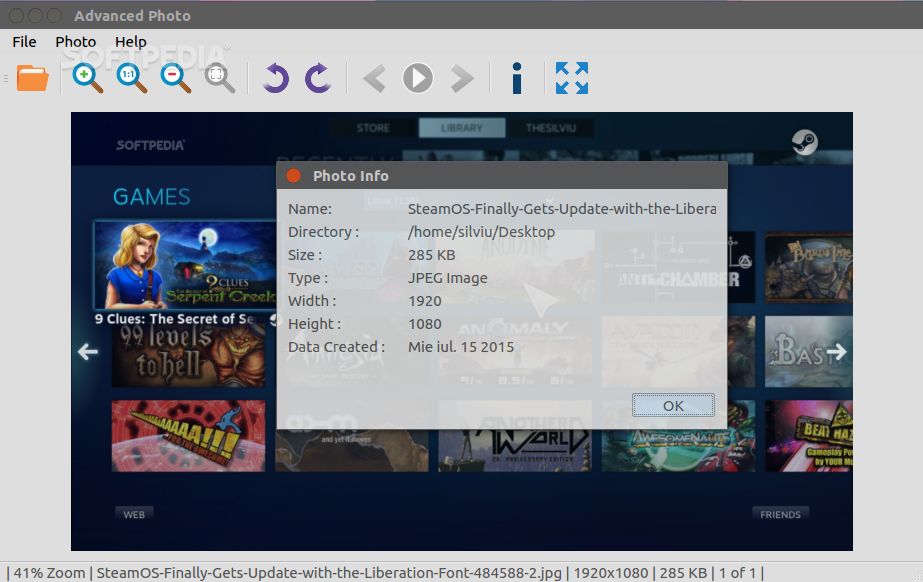
Task: Start slideshow play button
Action: click(x=418, y=78)
